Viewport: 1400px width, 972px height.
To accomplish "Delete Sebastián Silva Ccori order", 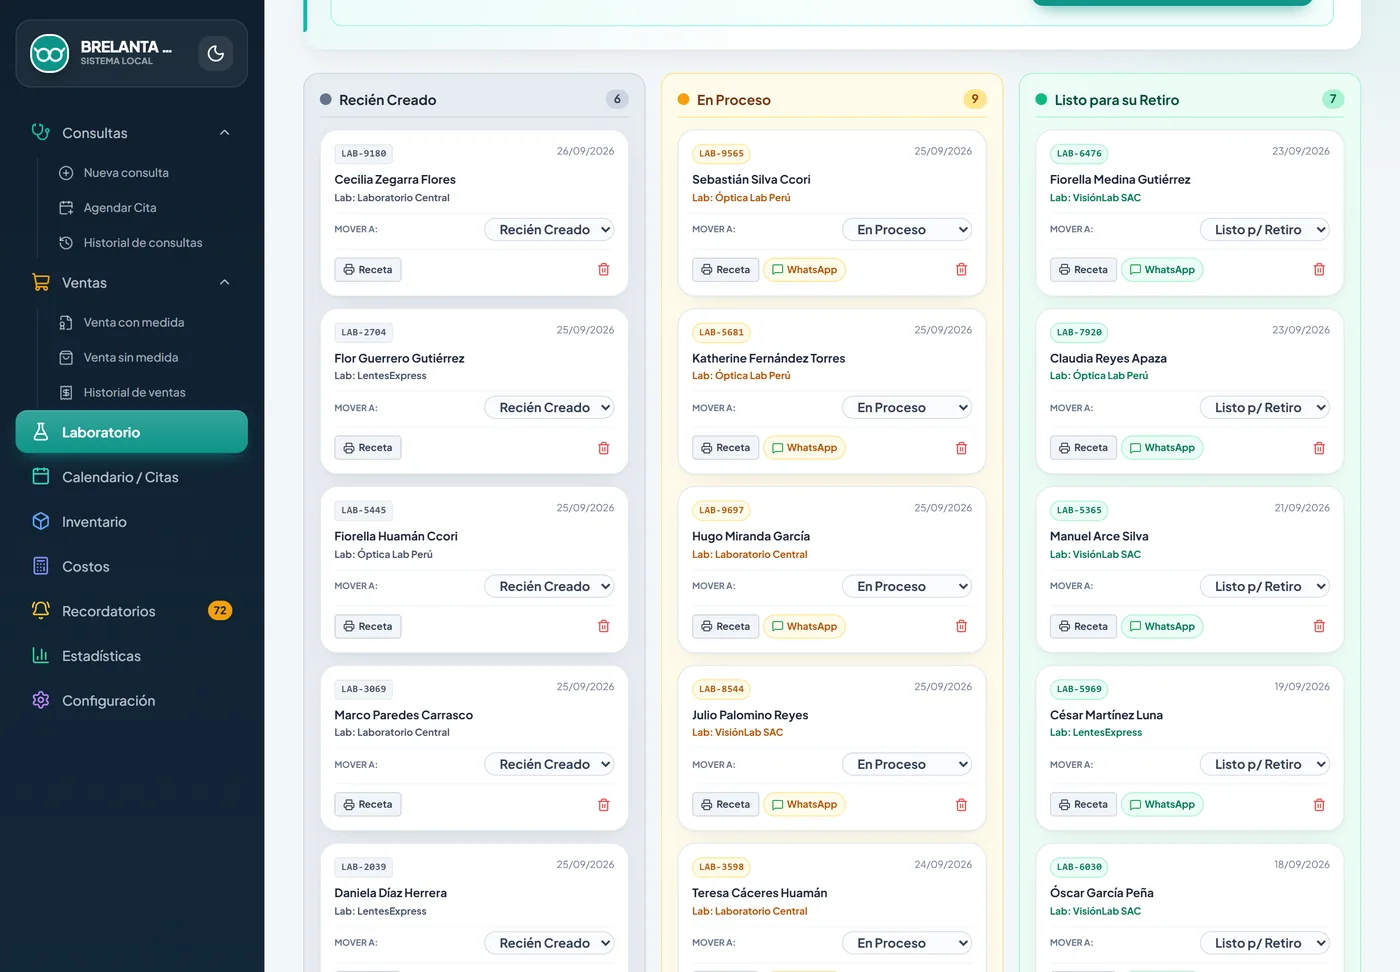I will coord(962,270).
